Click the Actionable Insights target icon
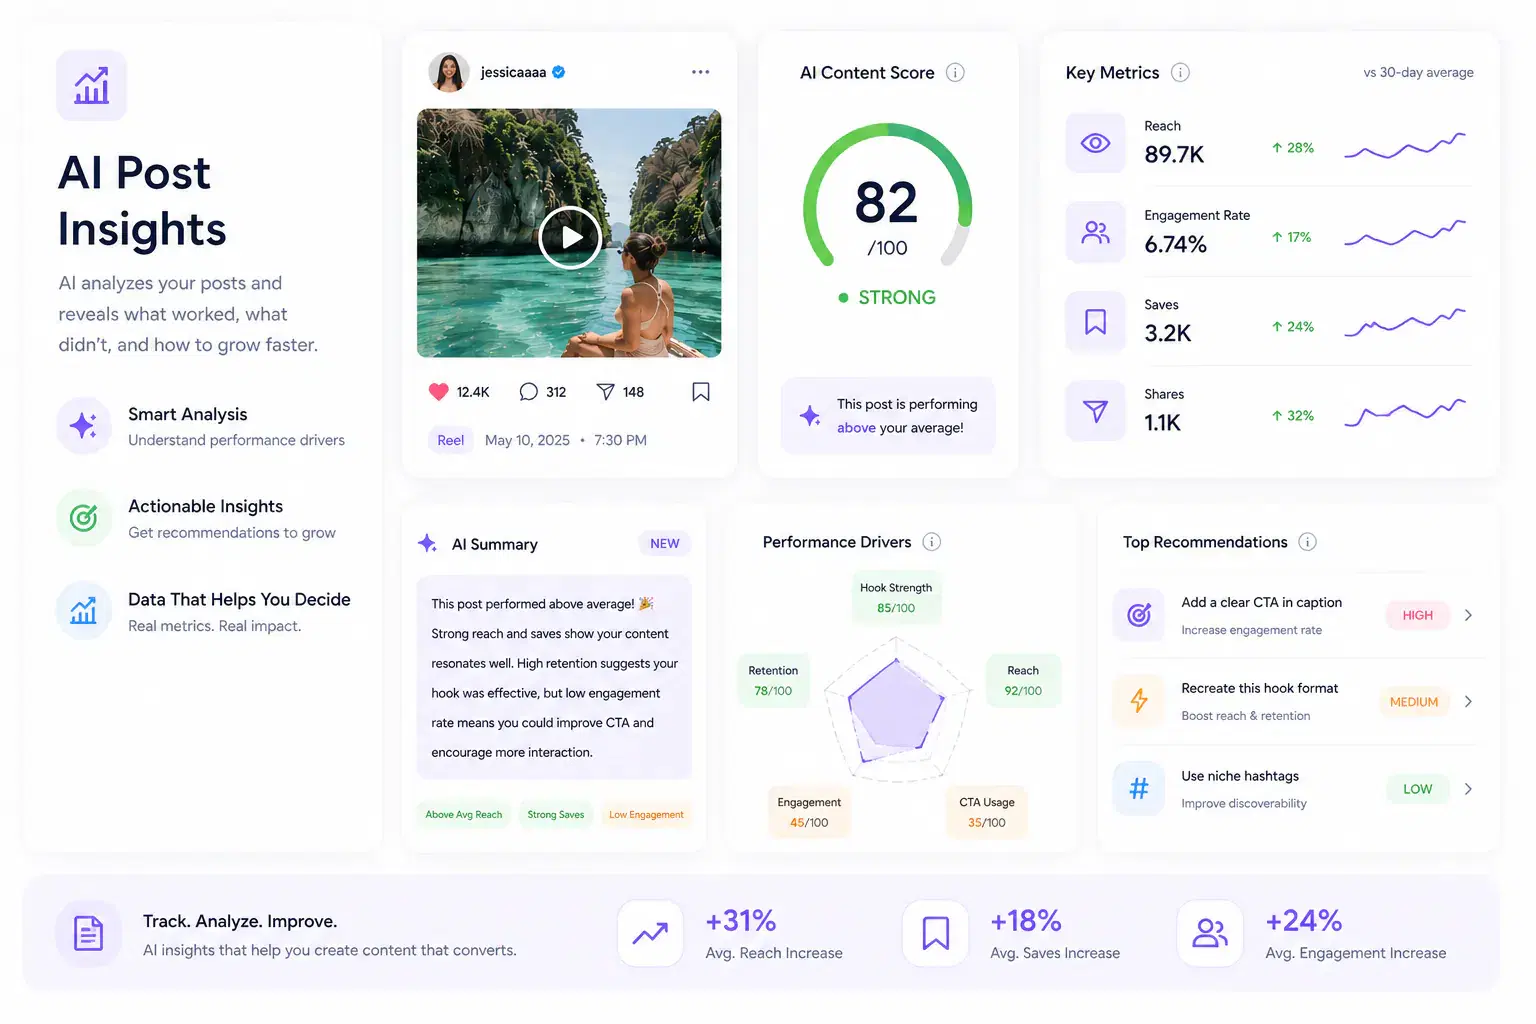The height and width of the screenshot is (1024, 1536). [x=84, y=518]
